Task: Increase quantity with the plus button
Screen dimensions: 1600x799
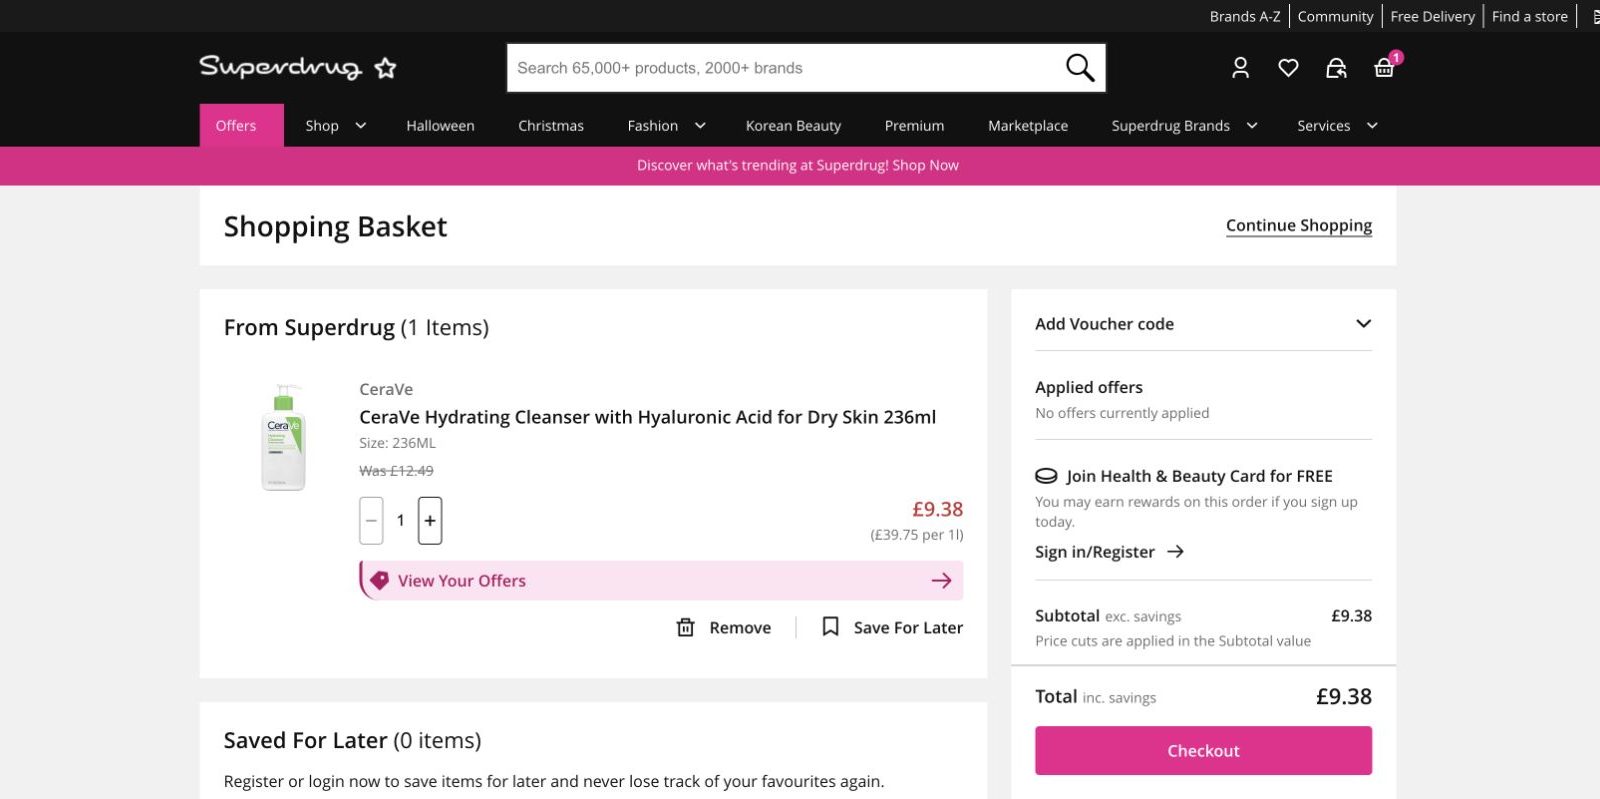Action: 430,520
